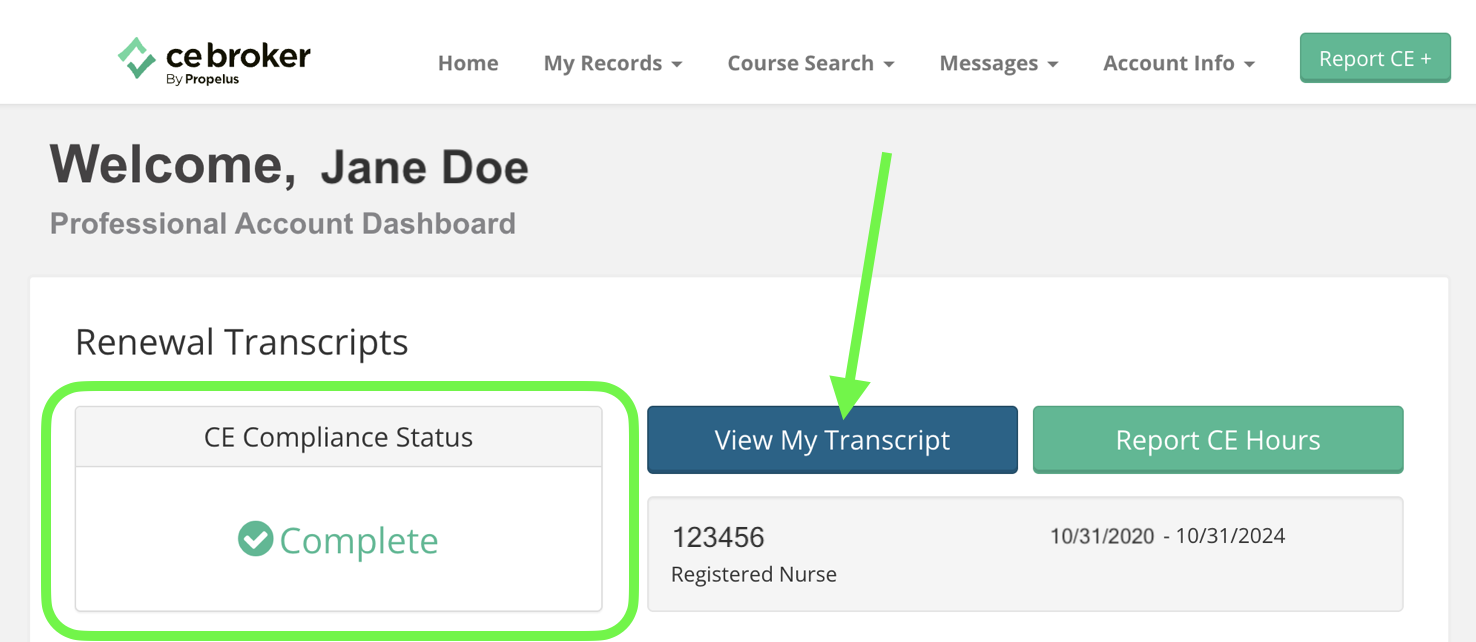1476x642 pixels.
Task: Open the Messages menu label
Action: click(989, 63)
